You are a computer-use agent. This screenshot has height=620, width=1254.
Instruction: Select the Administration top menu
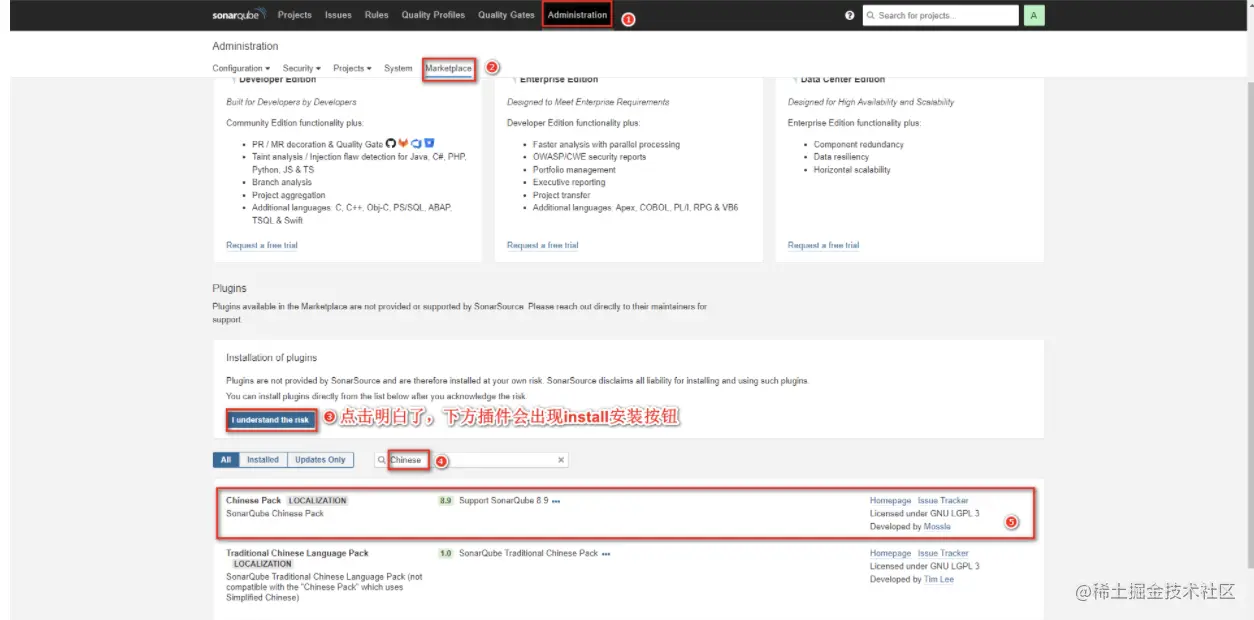(x=577, y=15)
